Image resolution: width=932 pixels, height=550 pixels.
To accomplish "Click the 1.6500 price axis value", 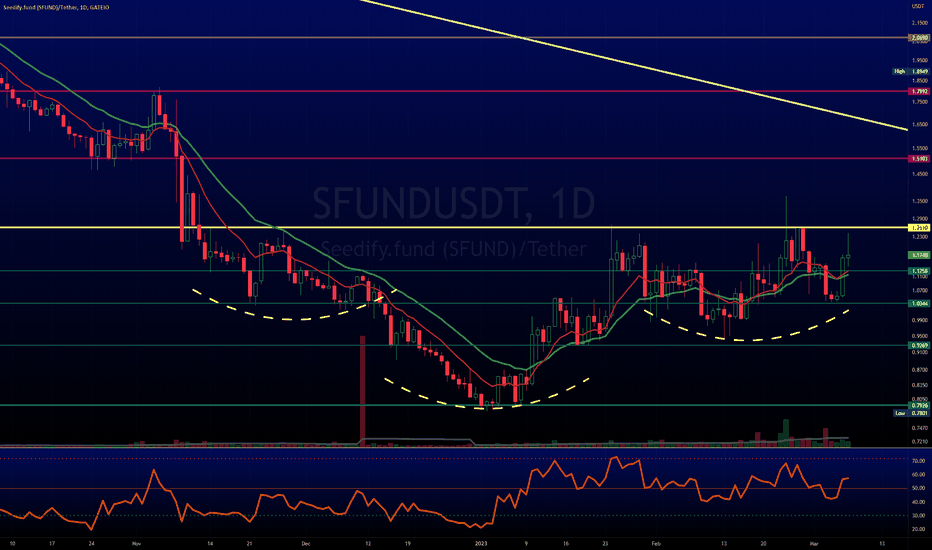I will [919, 125].
